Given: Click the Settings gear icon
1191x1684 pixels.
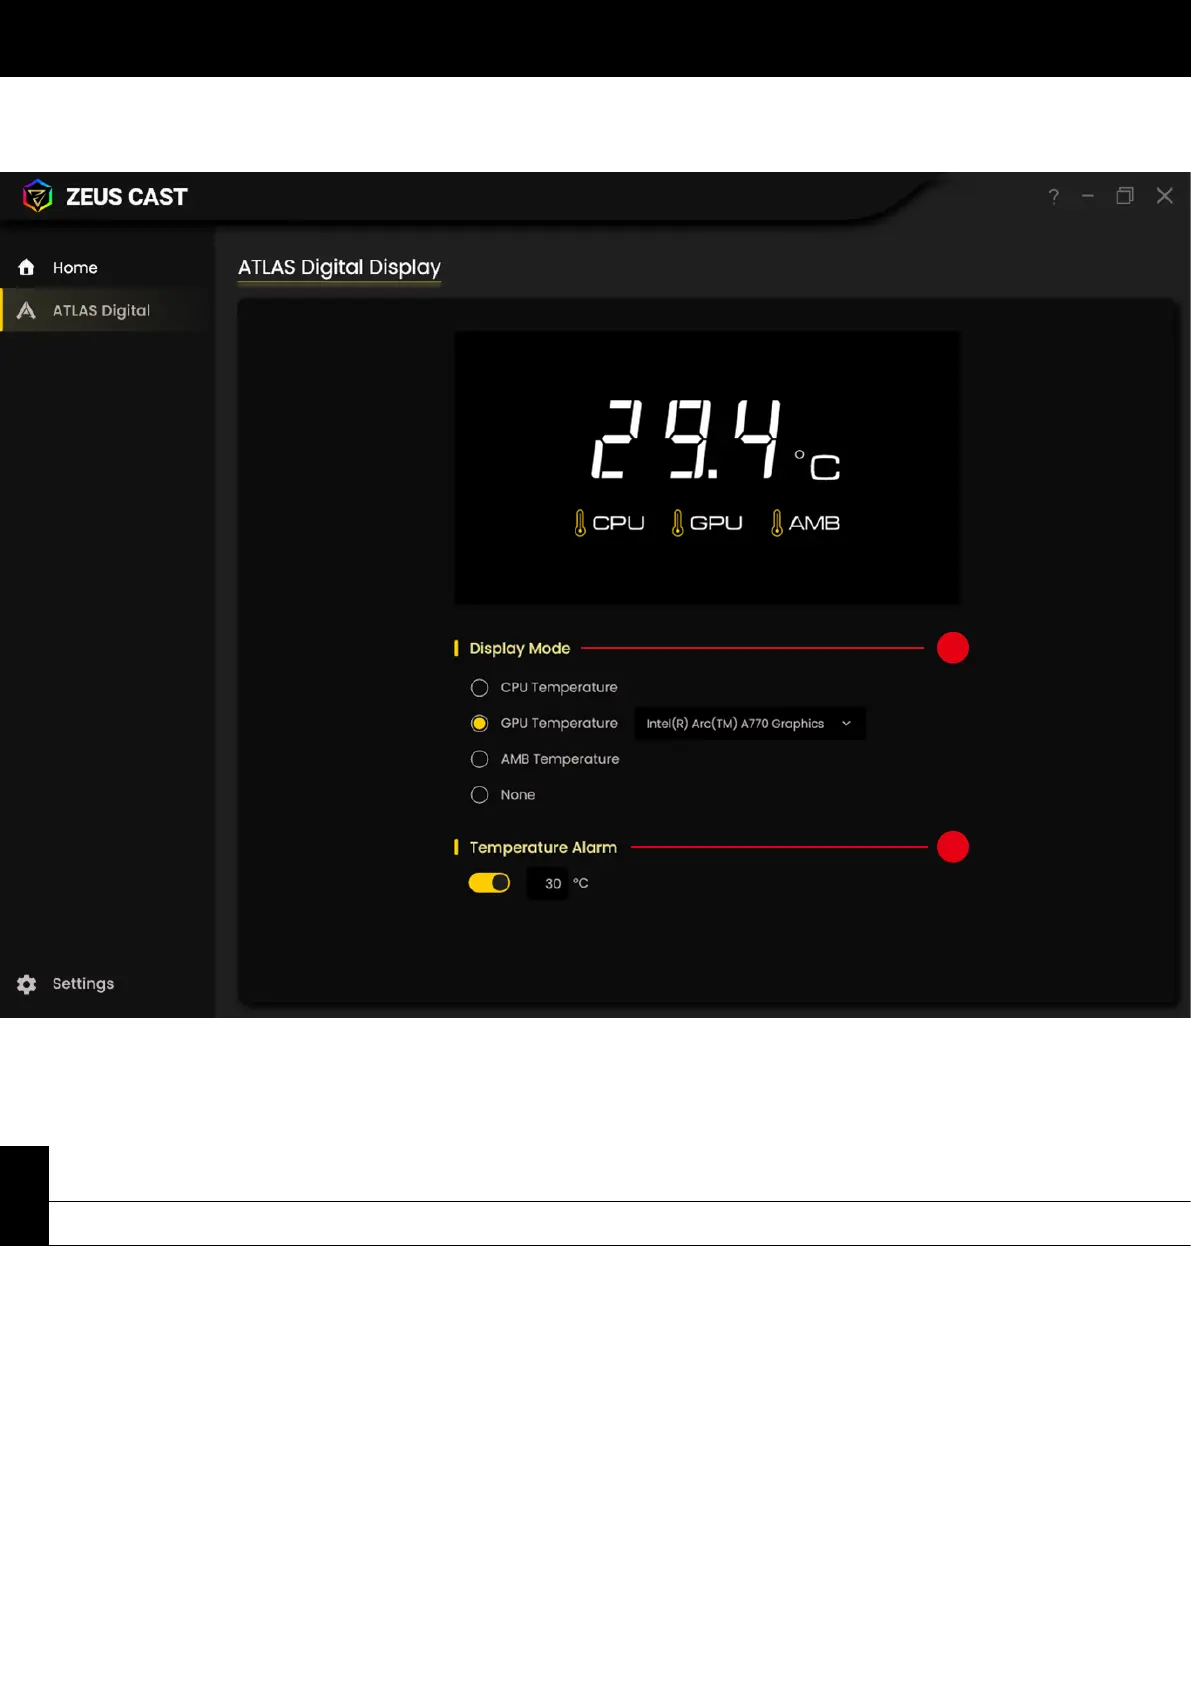Looking at the screenshot, I should [x=27, y=984].
